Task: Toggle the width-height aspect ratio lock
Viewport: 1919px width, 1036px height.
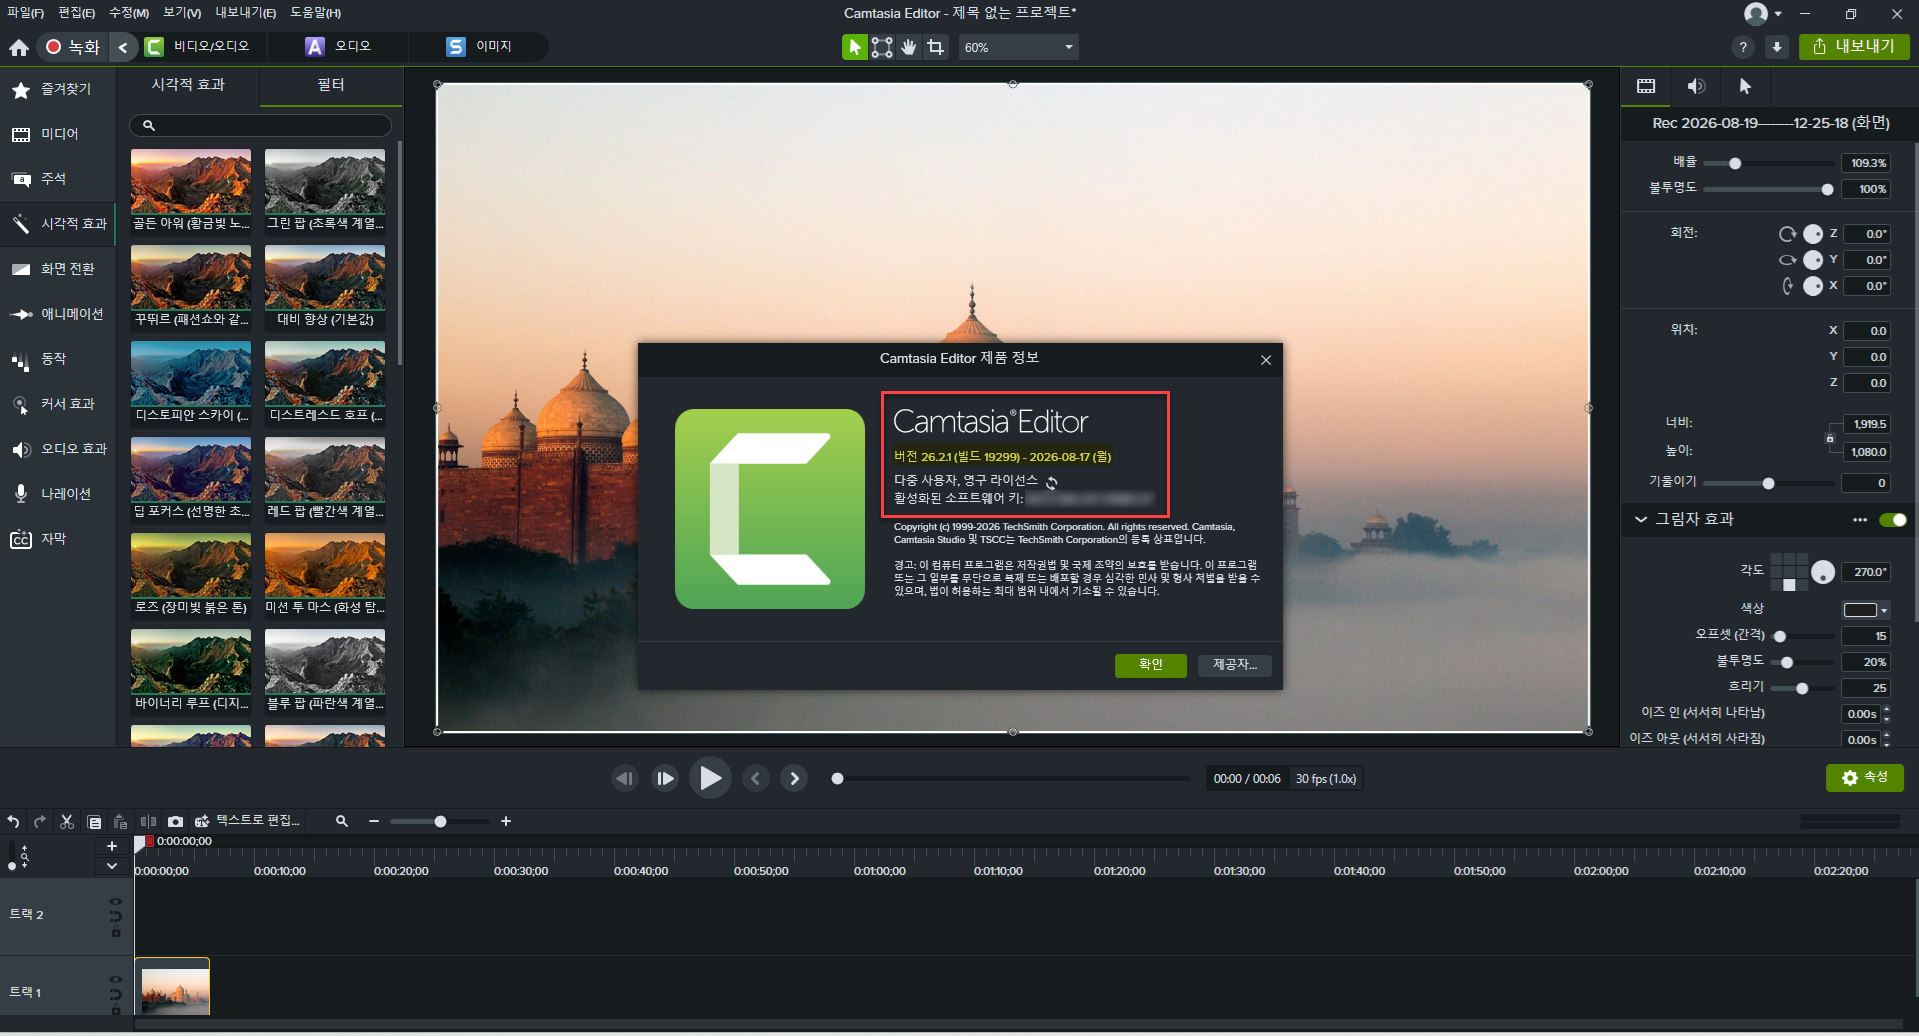Action: click(1830, 438)
